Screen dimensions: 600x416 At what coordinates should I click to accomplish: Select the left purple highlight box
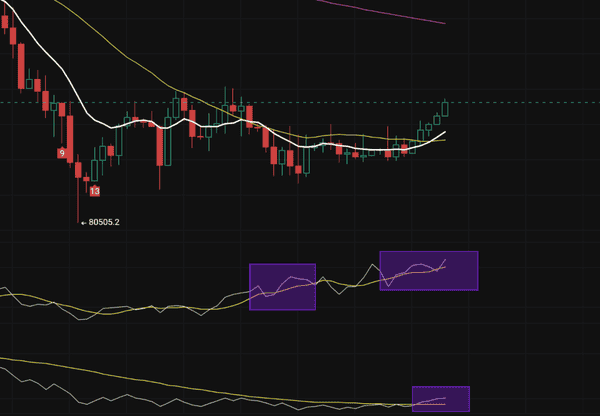pos(282,286)
